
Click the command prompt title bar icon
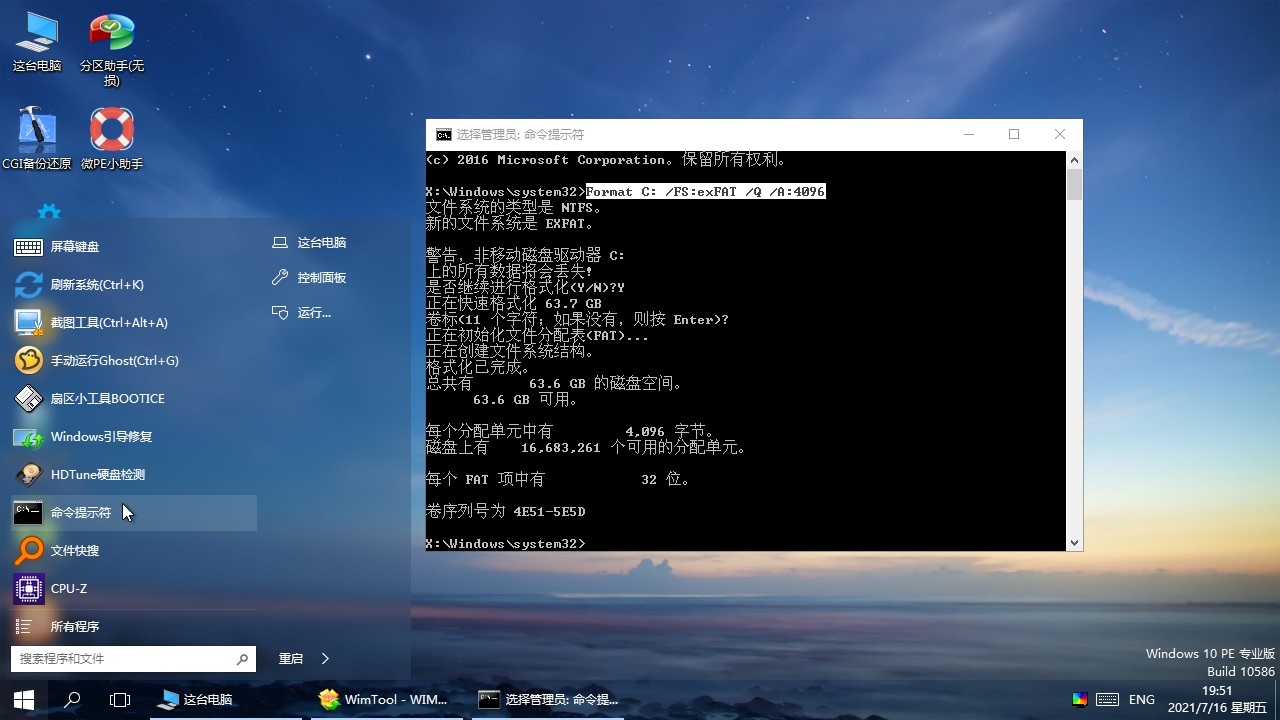pos(443,135)
